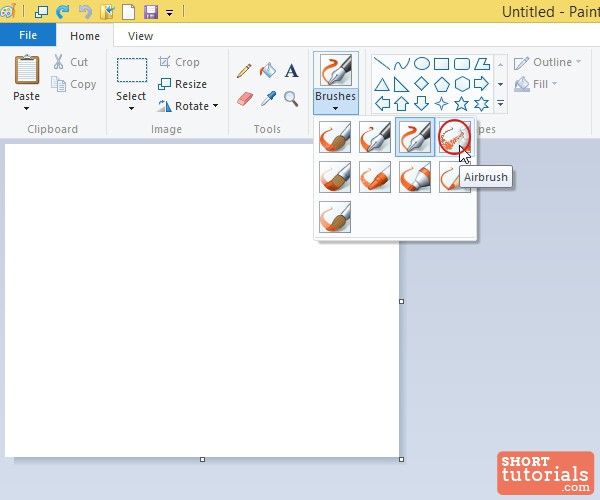Viewport: 600px width, 500px height.
Task: Click the New document icon in title bar
Action: coord(129,11)
